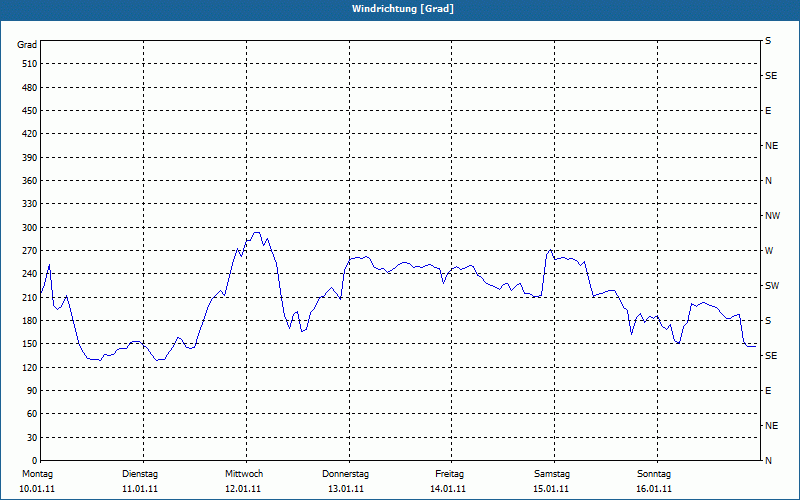Click the date 15.01.11
Image resolution: width=800 pixels, height=500 pixels.
(x=551, y=489)
